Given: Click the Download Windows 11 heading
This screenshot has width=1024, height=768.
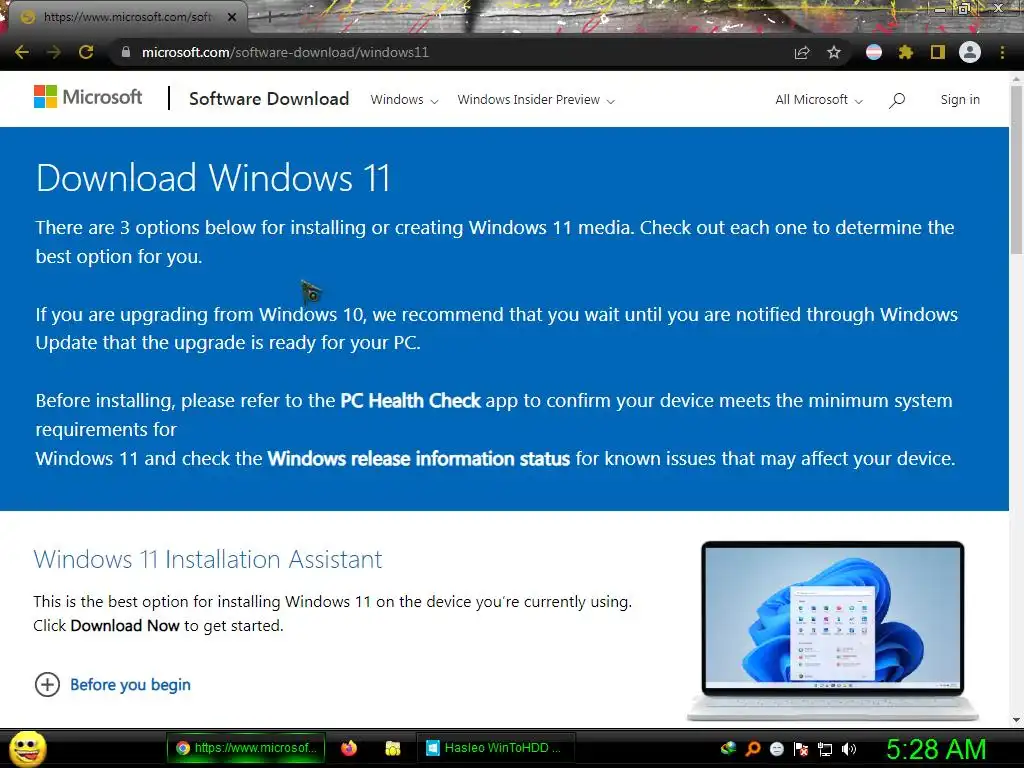Looking at the screenshot, I should point(213,178).
